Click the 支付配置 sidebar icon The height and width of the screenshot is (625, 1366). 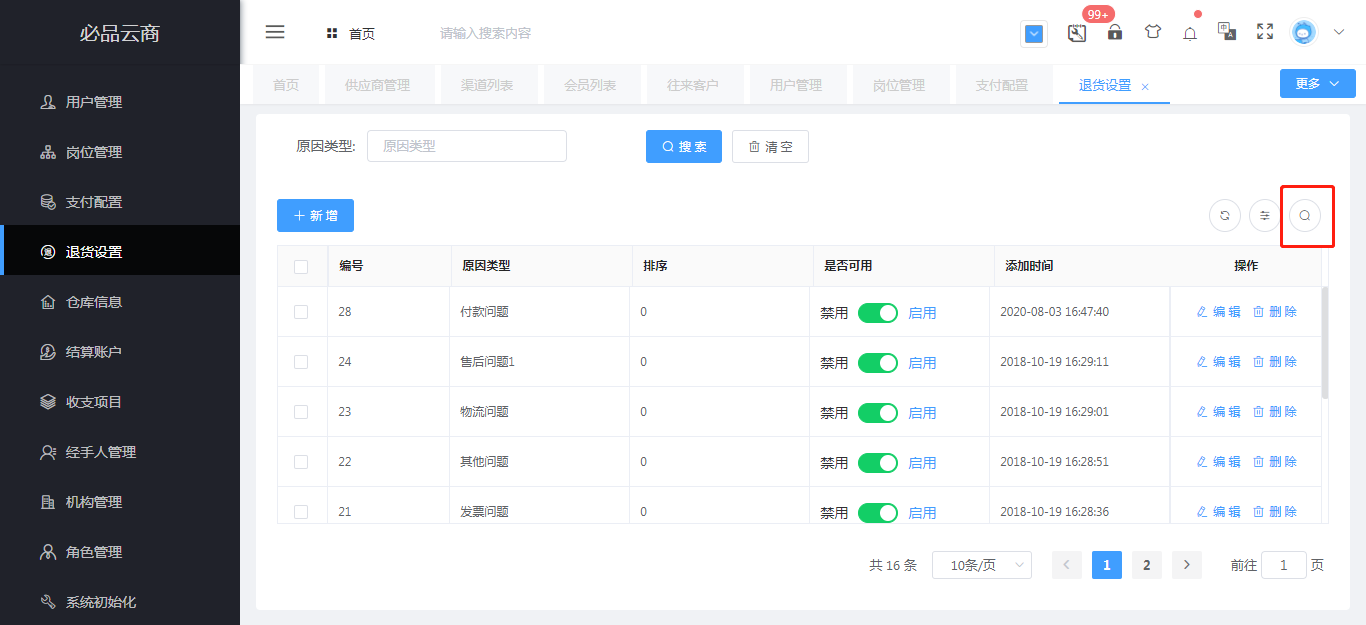coord(47,202)
